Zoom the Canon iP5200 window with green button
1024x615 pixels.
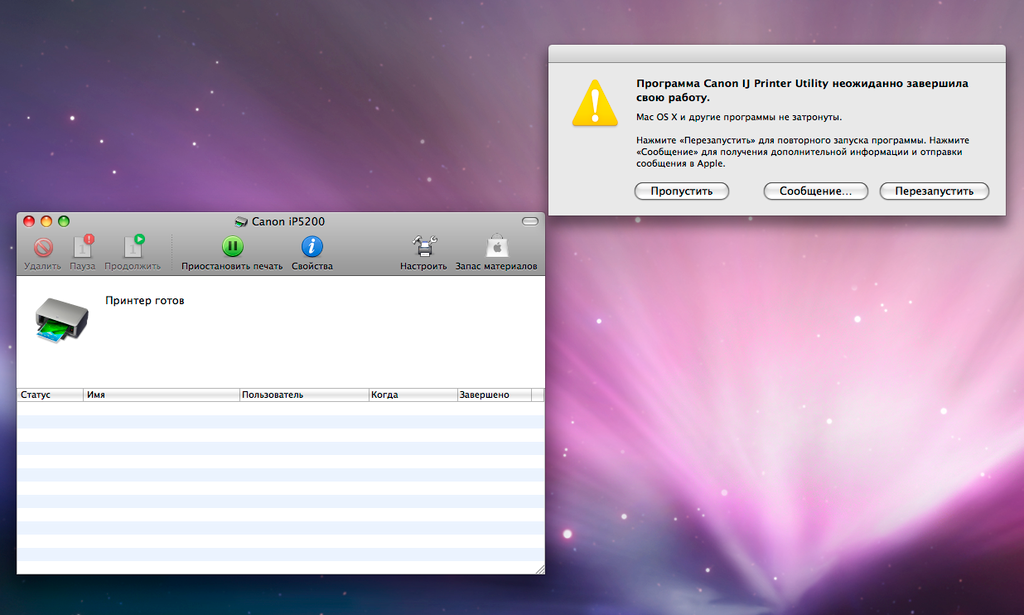(x=64, y=221)
